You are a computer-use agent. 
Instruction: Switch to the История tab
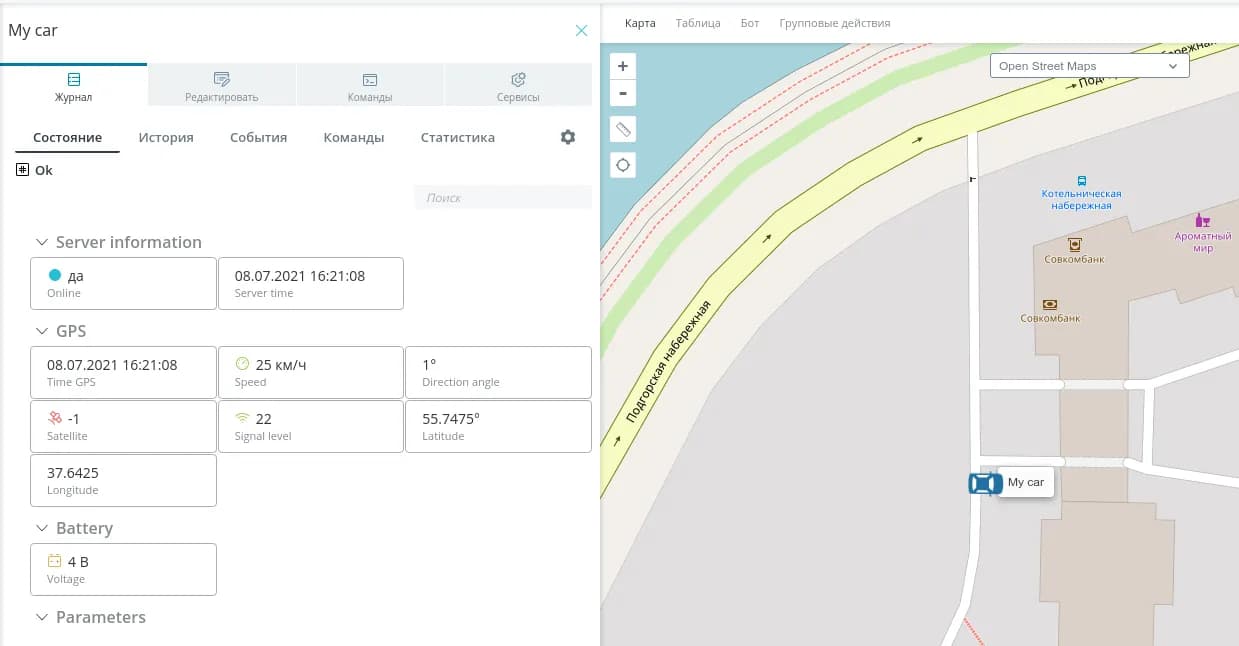pos(166,138)
